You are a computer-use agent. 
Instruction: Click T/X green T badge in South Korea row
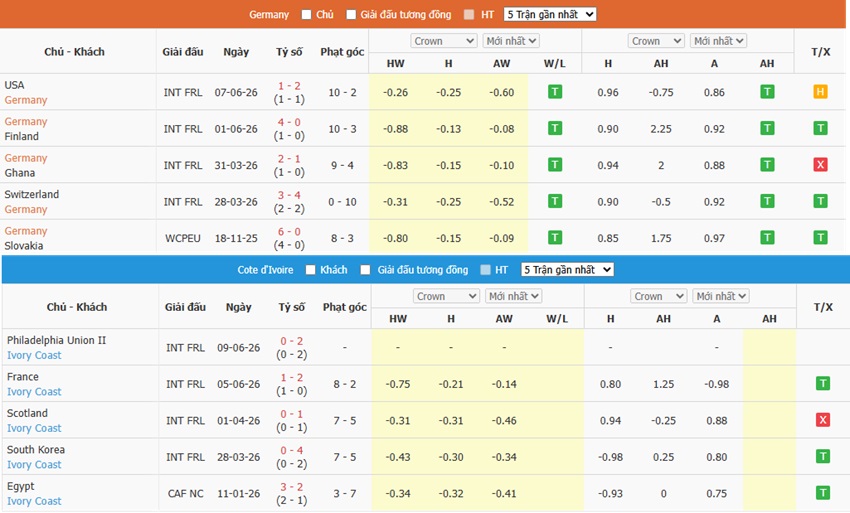point(823,457)
